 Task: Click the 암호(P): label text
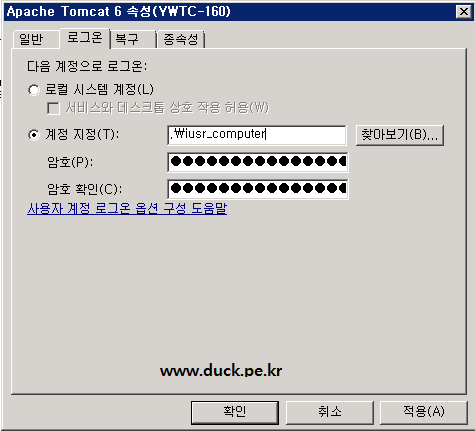[70, 162]
